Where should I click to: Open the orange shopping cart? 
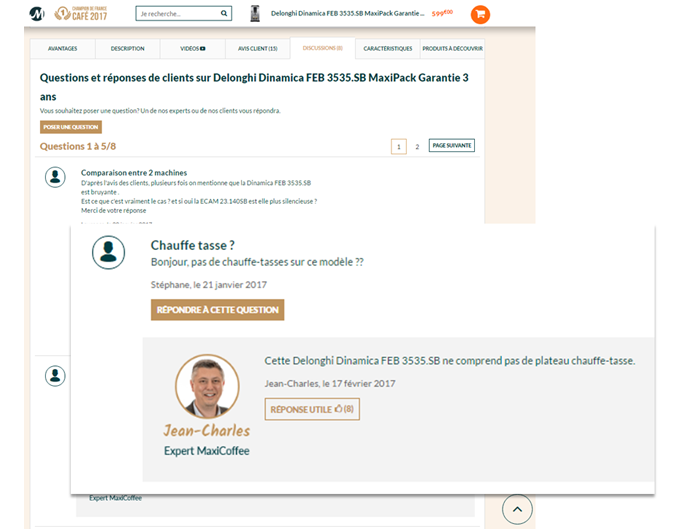(x=480, y=15)
